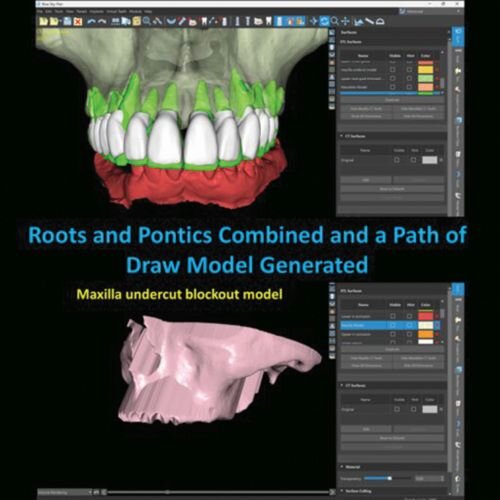Toggle Visible checkbox in the upper panel yellow swatch row
This screenshot has height=500, width=500.
pyautogui.click(x=393, y=70)
